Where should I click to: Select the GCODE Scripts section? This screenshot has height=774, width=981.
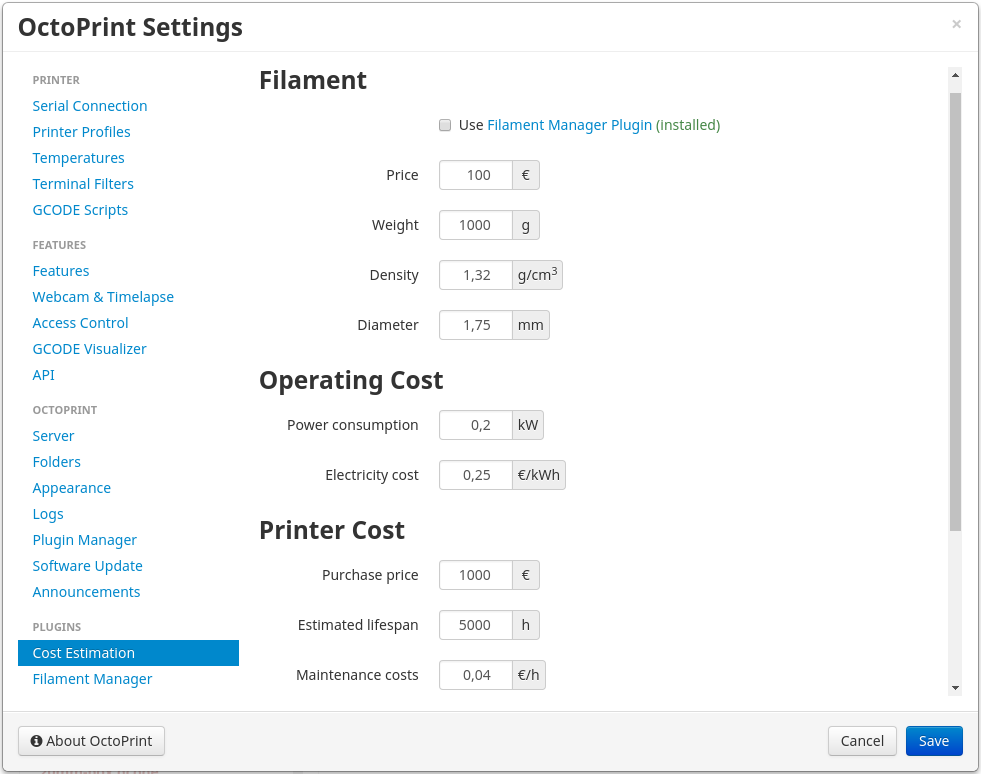[x=80, y=210]
